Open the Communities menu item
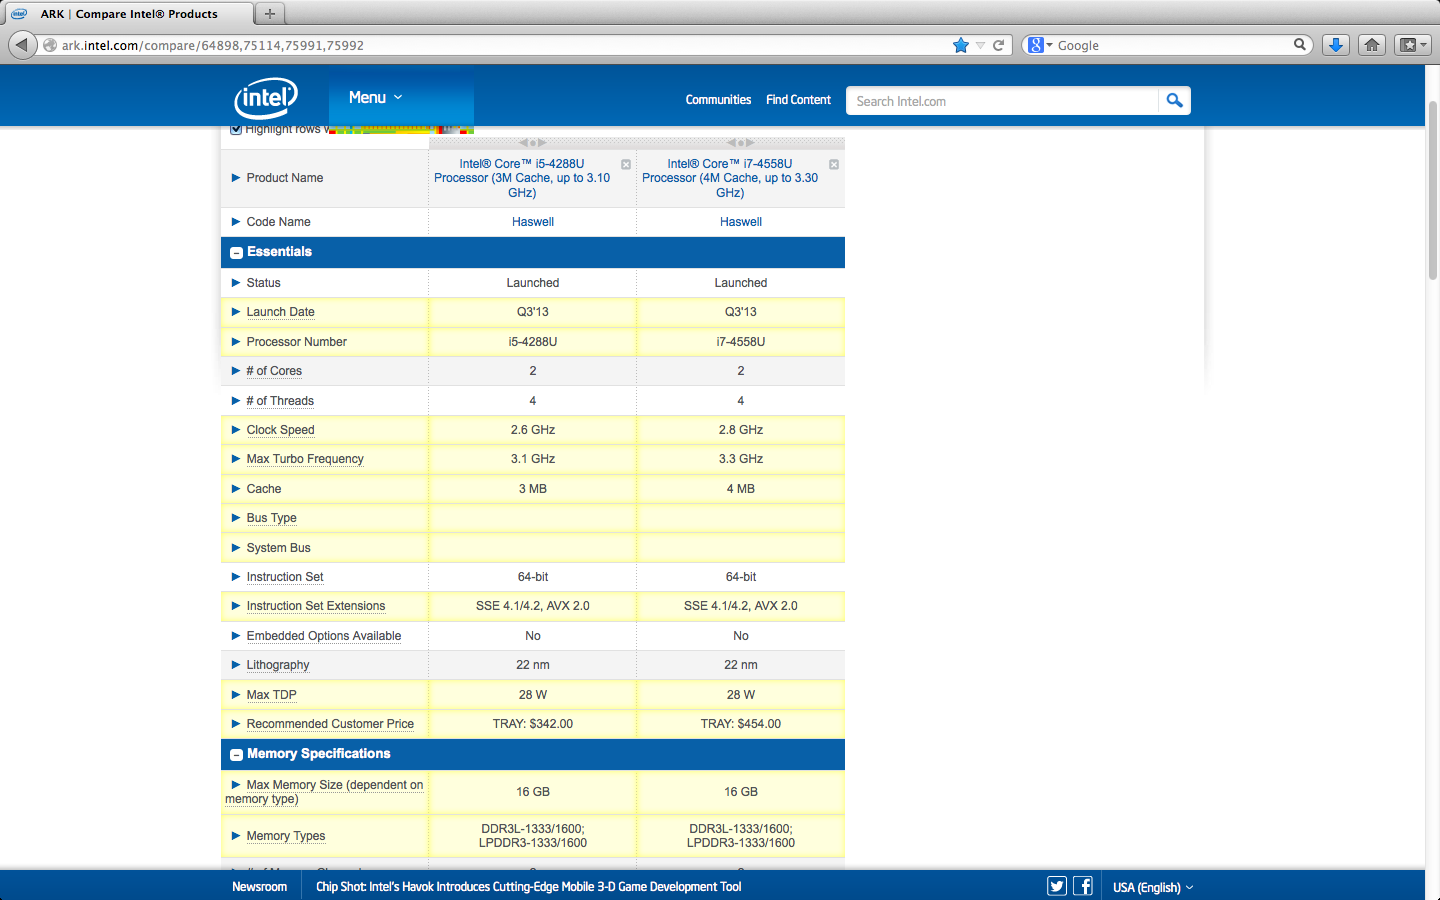 (718, 100)
